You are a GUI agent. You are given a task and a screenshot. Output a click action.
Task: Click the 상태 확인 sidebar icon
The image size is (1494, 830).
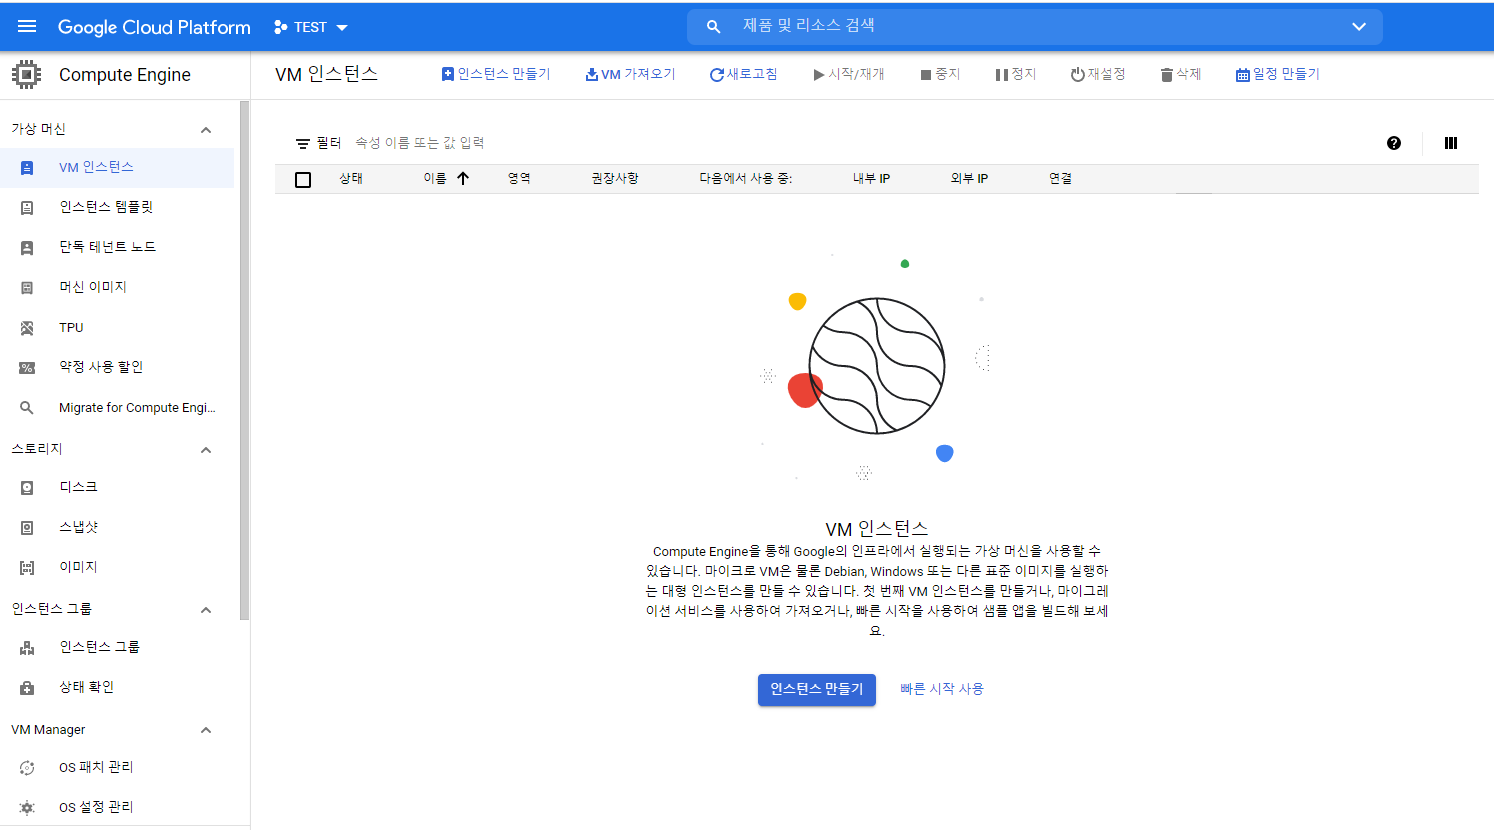click(x=27, y=688)
